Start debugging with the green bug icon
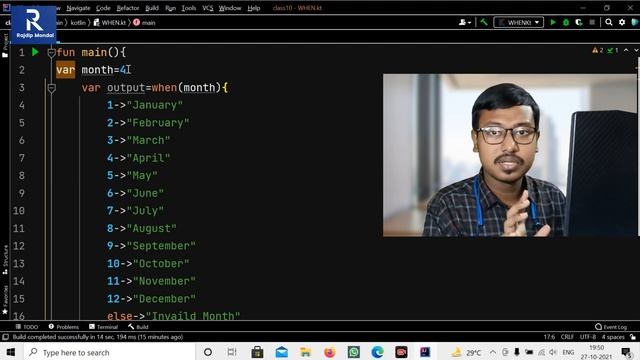Viewport: 640px width, 360px height. pyautogui.click(x=566, y=22)
